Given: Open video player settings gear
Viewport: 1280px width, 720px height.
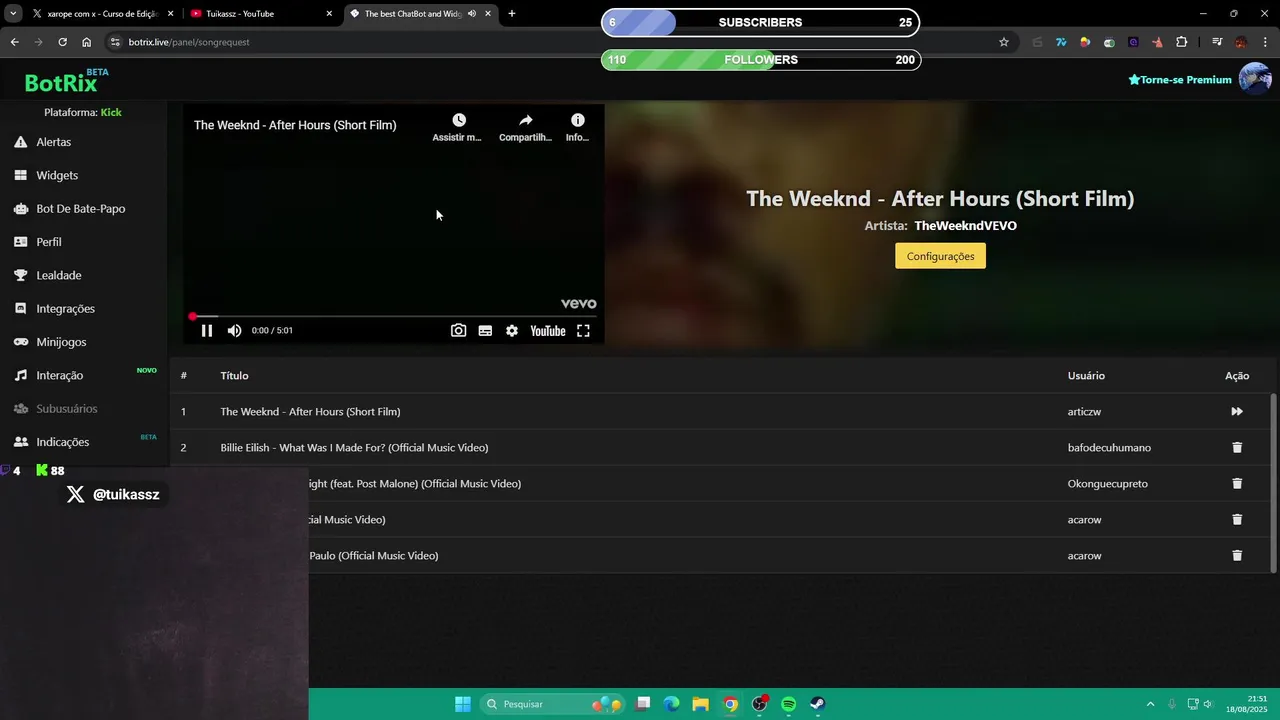Looking at the screenshot, I should [512, 331].
